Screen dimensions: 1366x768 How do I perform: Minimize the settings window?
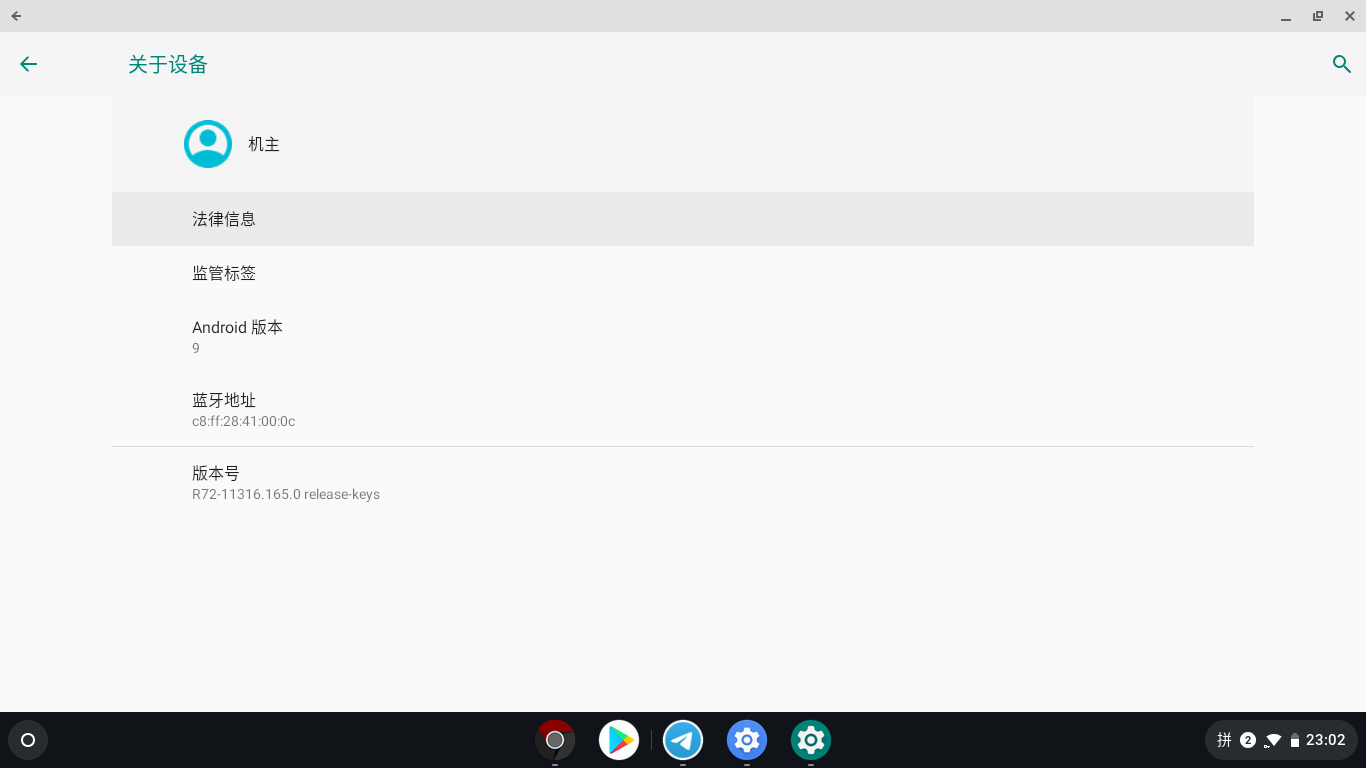[x=1286, y=16]
